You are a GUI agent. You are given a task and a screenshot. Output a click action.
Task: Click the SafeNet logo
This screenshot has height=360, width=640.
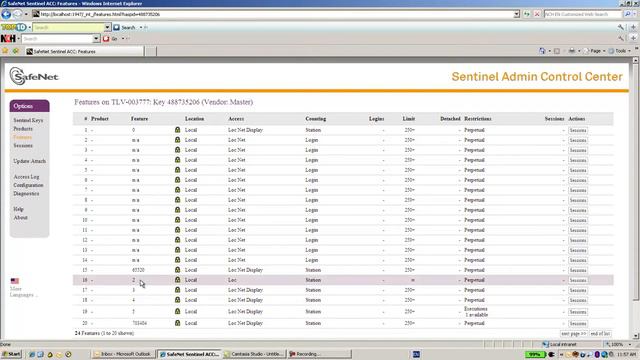click(x=34, y=76)
